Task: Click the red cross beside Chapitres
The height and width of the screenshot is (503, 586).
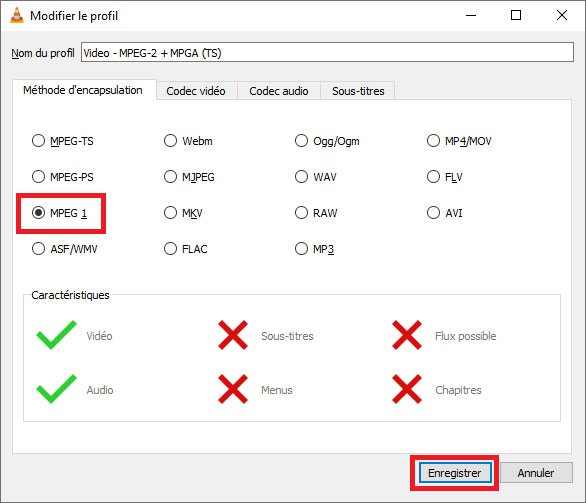Action: [x=407, y=389]
